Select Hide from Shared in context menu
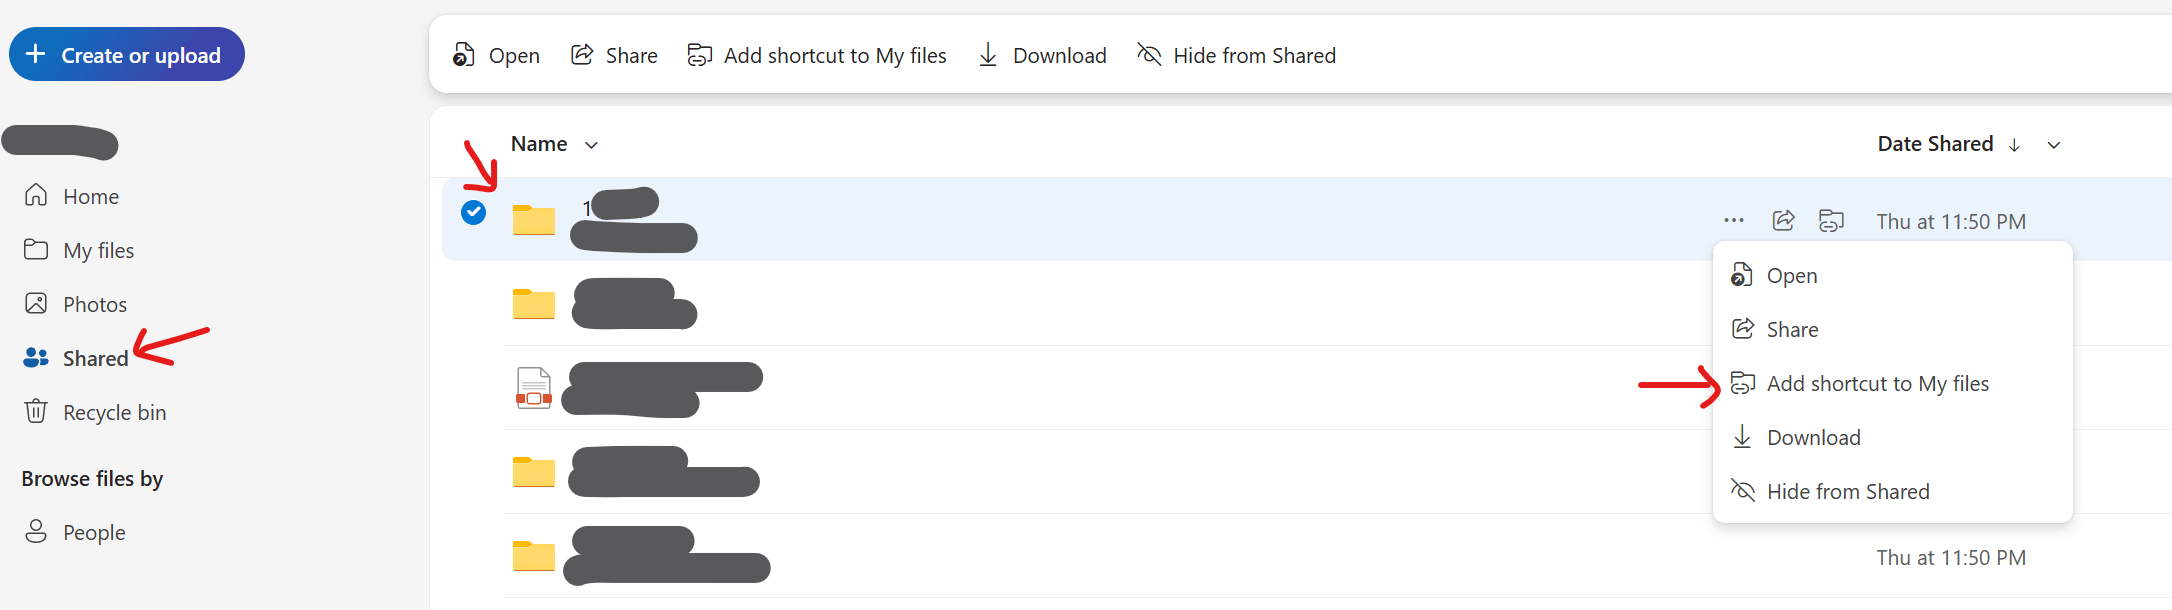The height and width of the screenshot is (610, 2172). 1847,492
